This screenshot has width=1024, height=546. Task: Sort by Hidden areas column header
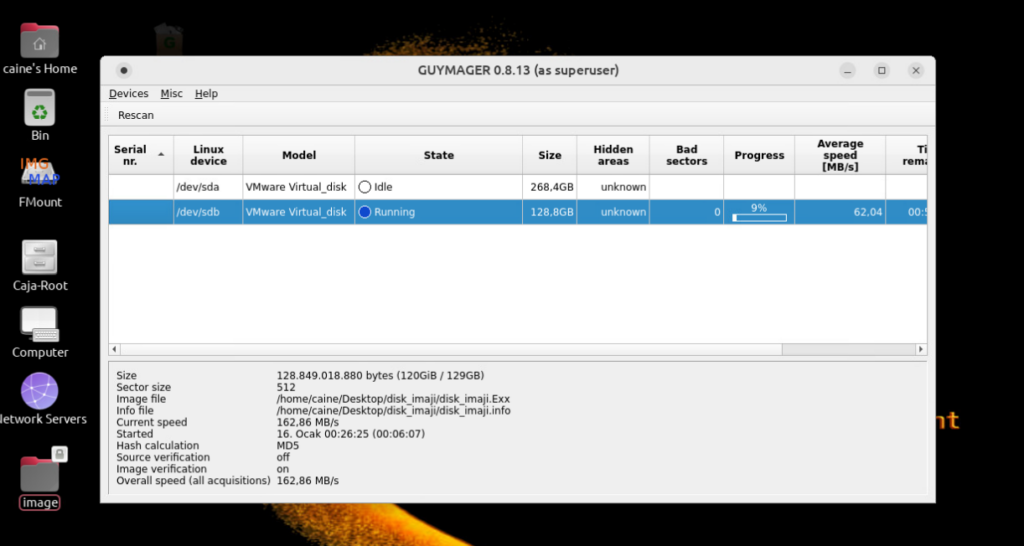coord(613,155)
